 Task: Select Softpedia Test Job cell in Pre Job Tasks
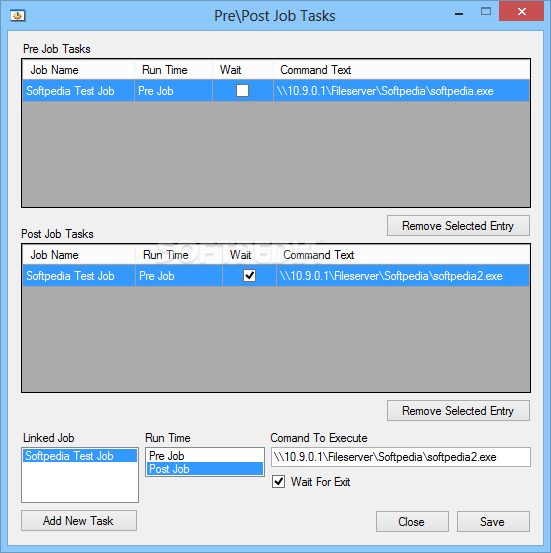point(78,91)
